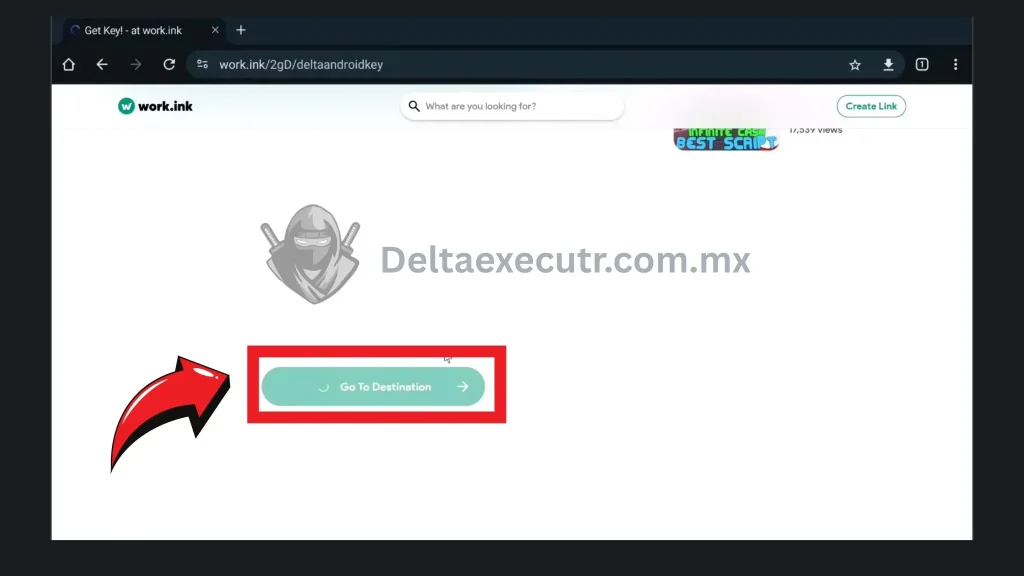Image resolution: width=1024 pixels, height=576 pixels.
Task: Click the search magnifier icon
Action: pos(414,106)
